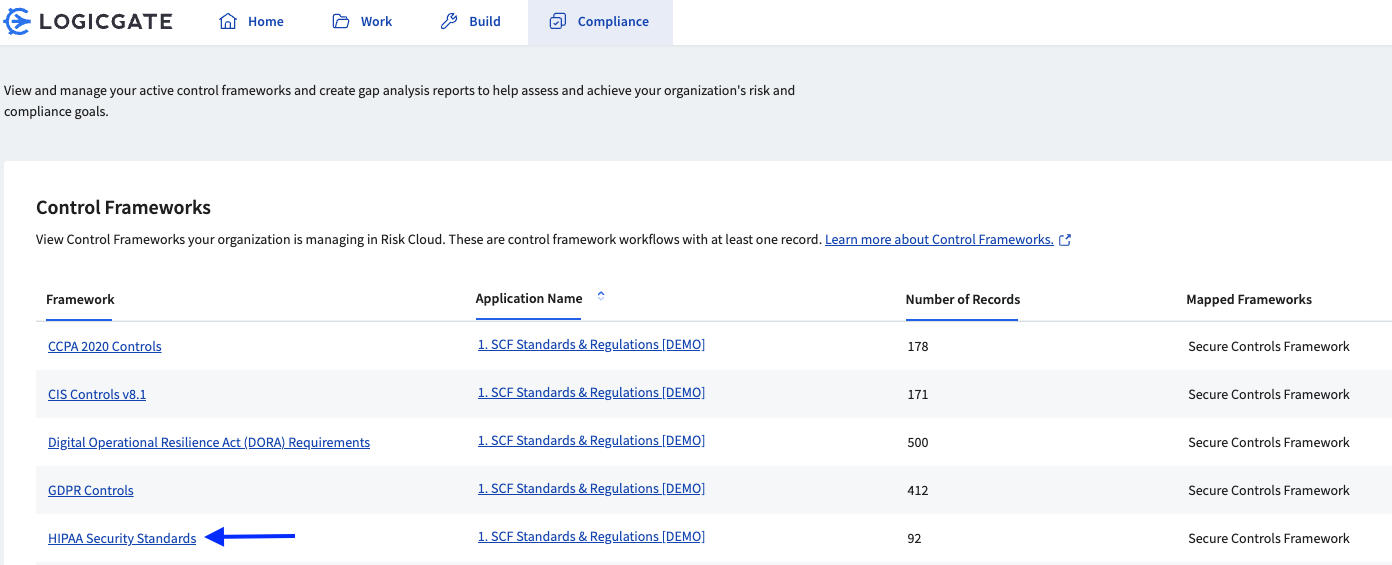This screenshot has height=565, width=1392.
Task: Click Mapped Frameworks column header
Action: (1248, 299)
